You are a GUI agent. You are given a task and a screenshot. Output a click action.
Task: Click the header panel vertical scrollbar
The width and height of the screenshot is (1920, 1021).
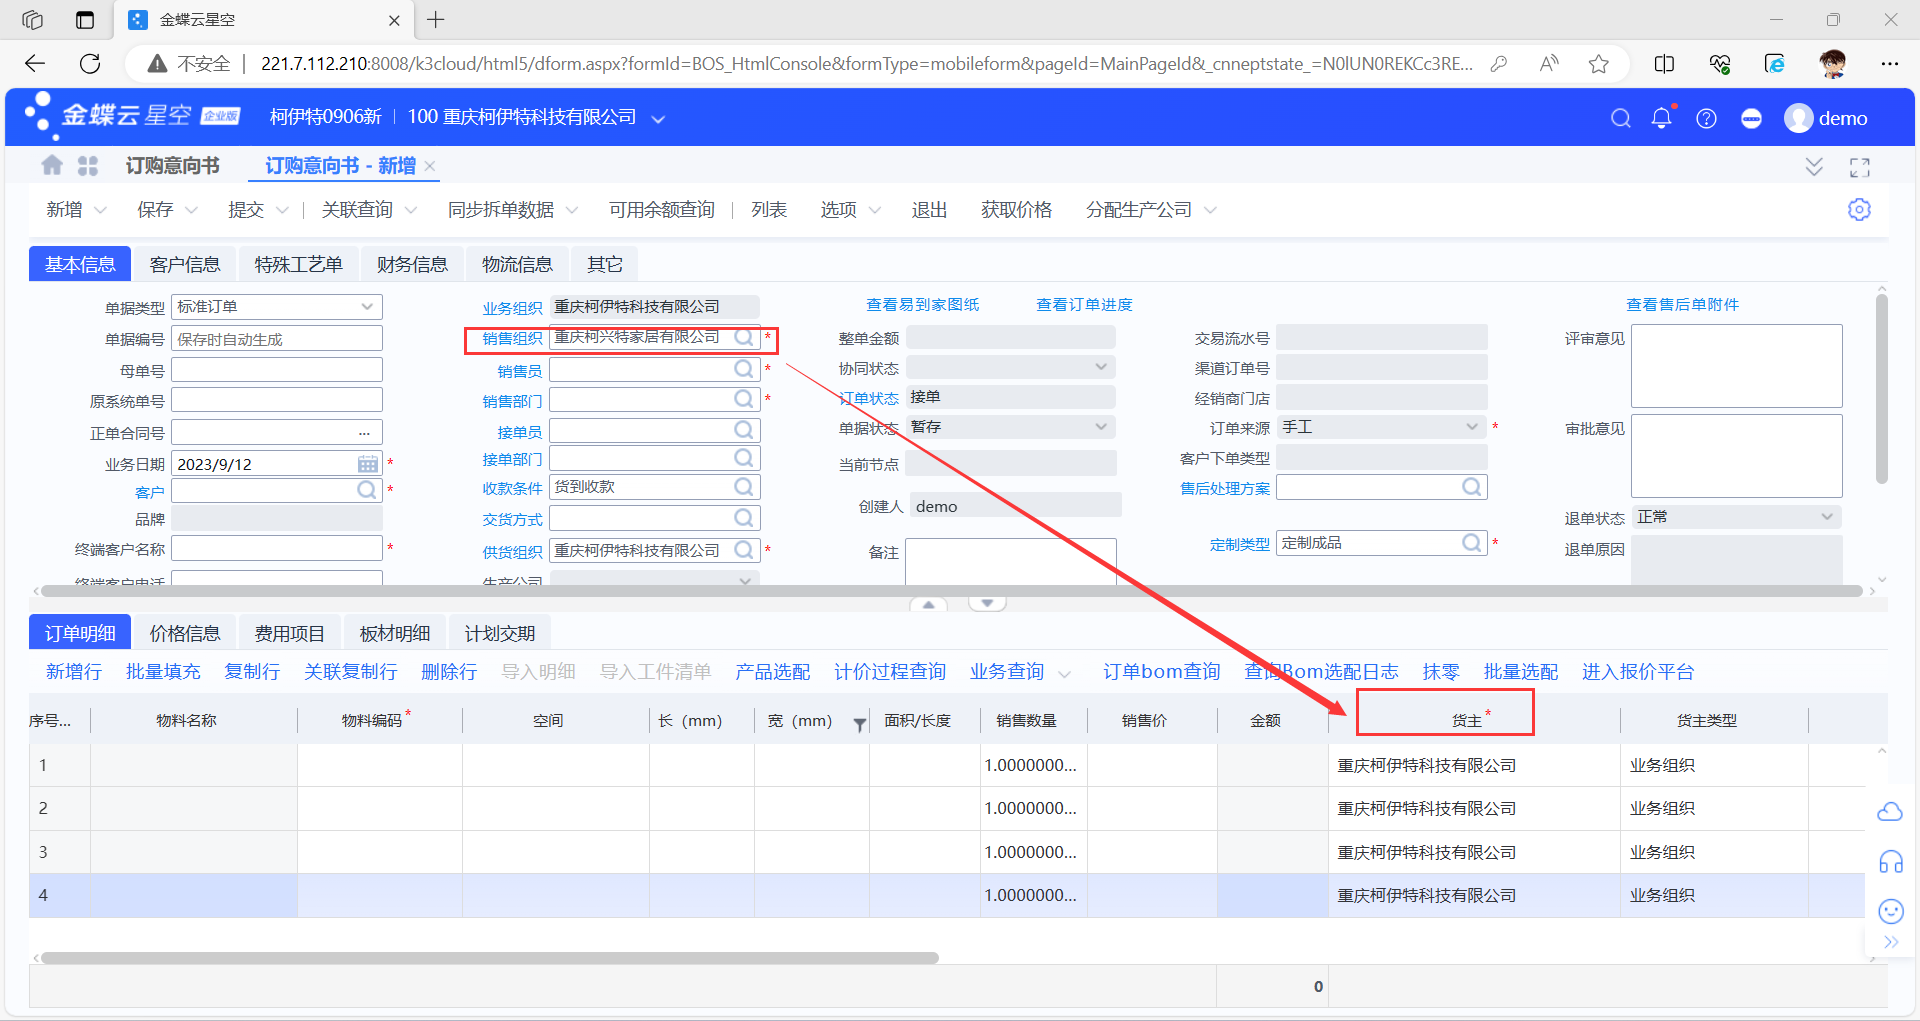pos(1882,390)
